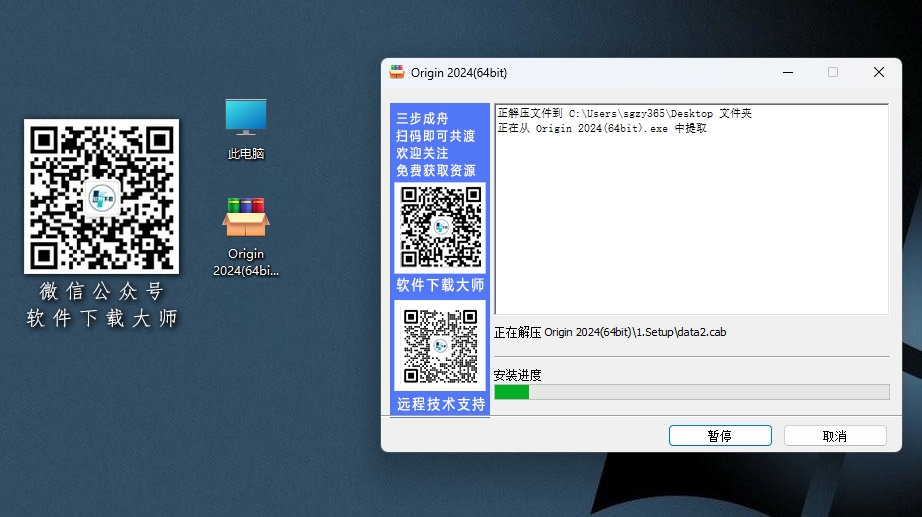Screen dimensions: 922x517
Task: Click inside the extraction log text area
Action: [x=690, y=230]
